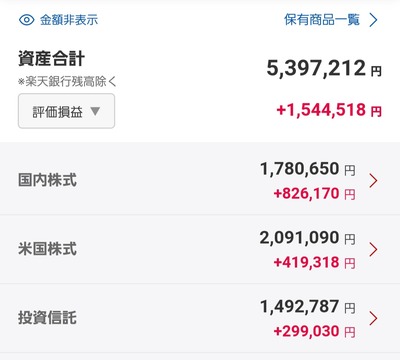
Task: Tap the chevron beside 保有商品一覧
Action: pos(374,20)
